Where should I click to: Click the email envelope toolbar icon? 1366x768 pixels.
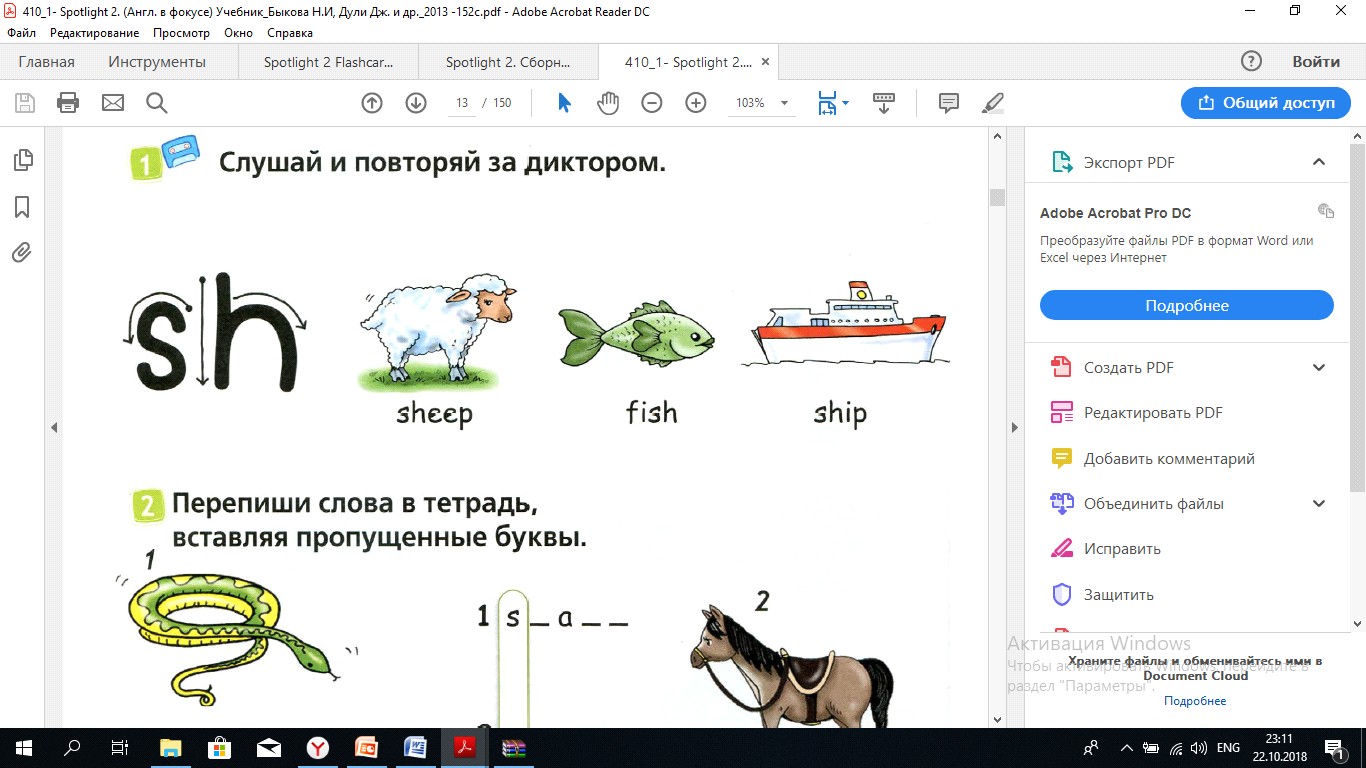[112, 103]
